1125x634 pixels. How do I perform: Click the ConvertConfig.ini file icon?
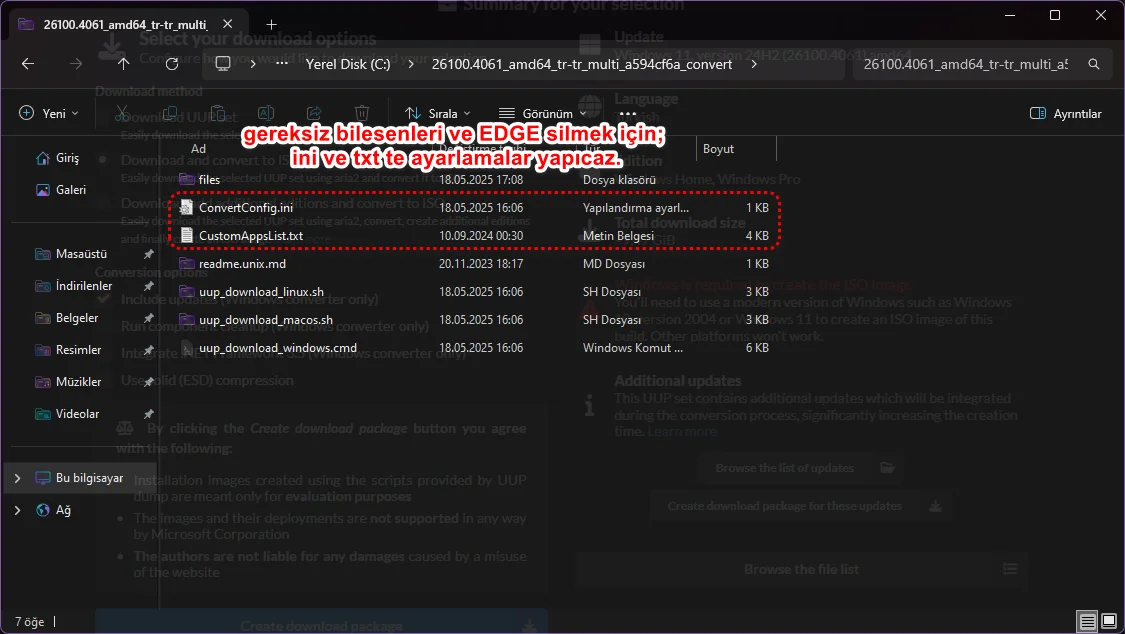click(x=187, y=207)
